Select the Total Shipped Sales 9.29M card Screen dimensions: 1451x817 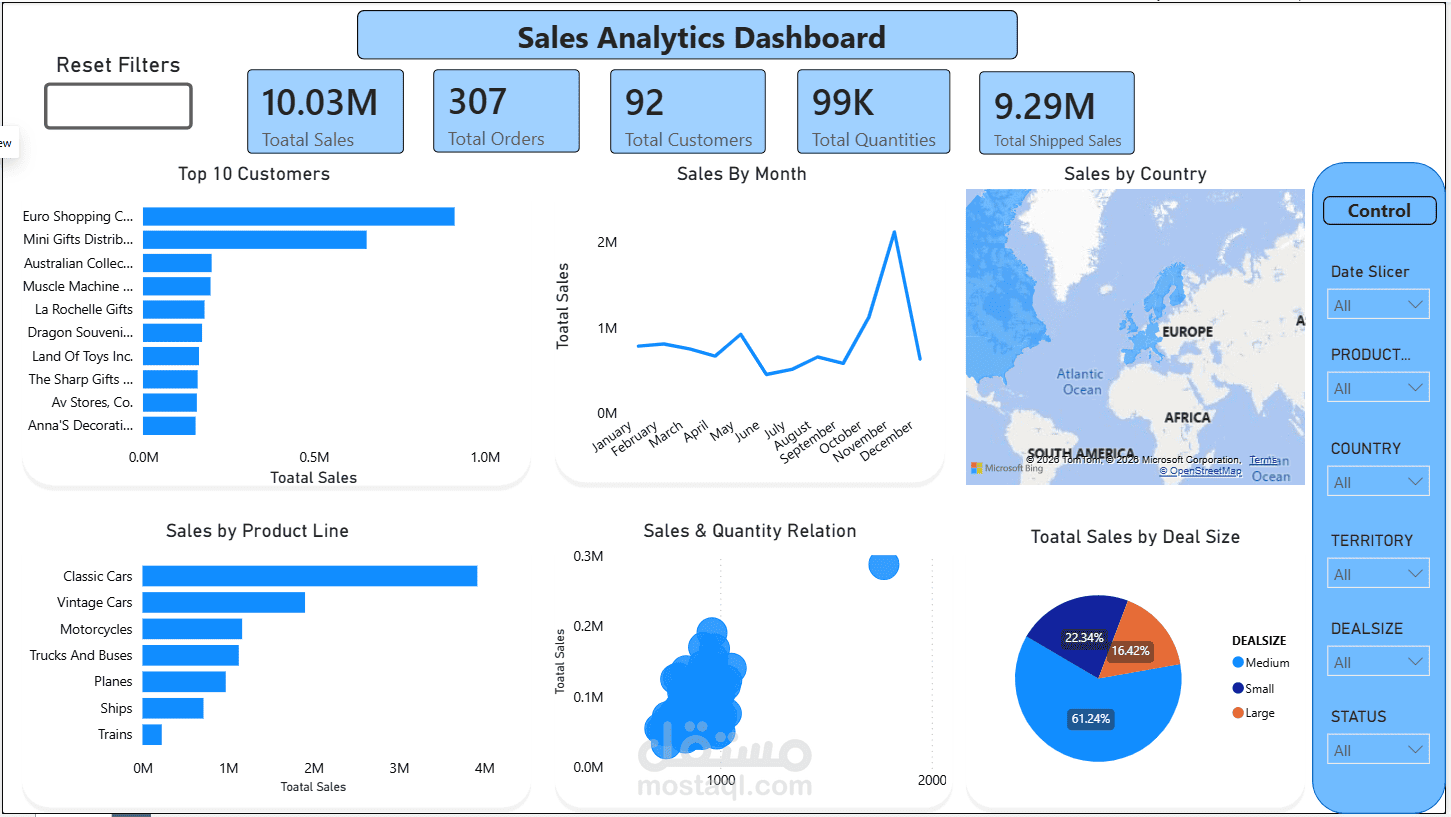point(1057,113)
